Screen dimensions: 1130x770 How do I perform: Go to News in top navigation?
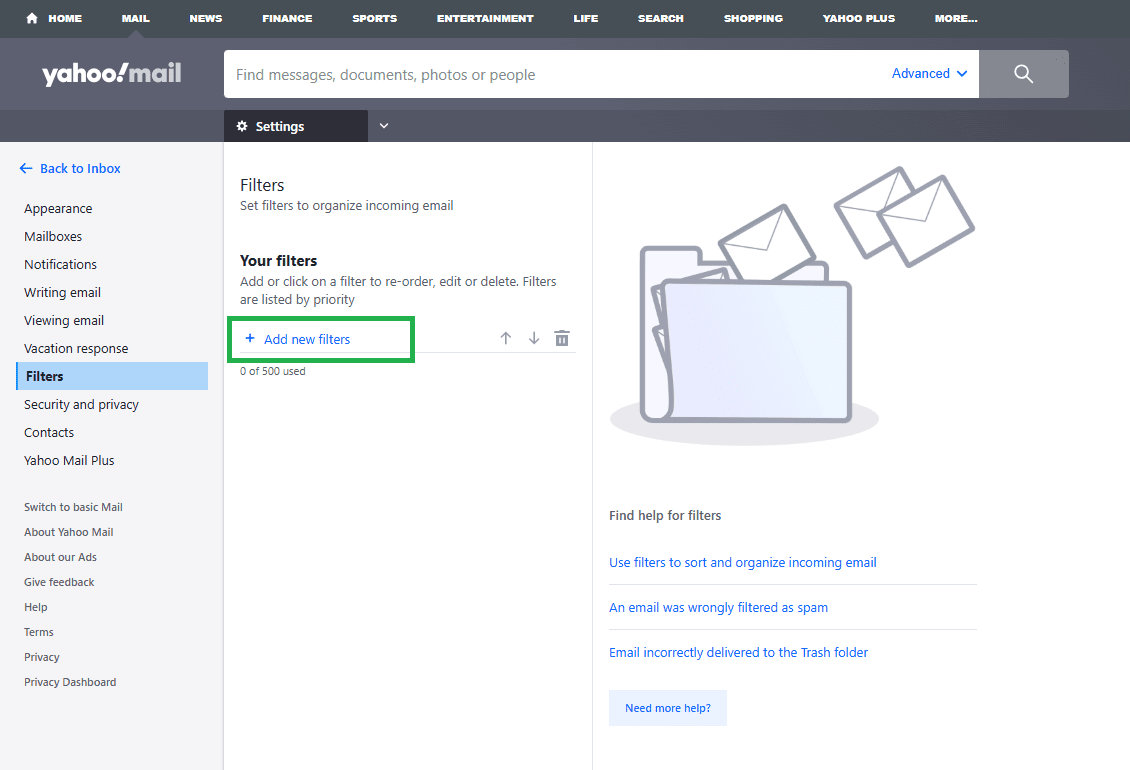click(x=206, y=18)
